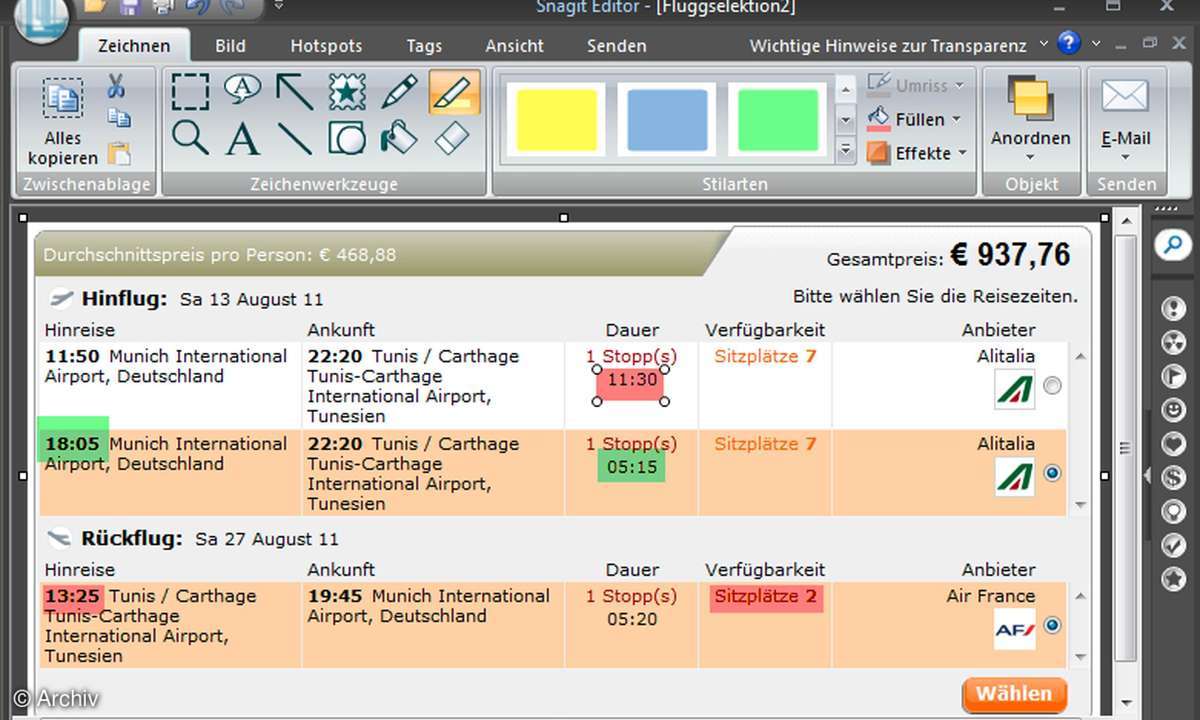Select the pen drawing tool
The image size is (1200, 720).
pyautogui.click(x=400, y=91)
